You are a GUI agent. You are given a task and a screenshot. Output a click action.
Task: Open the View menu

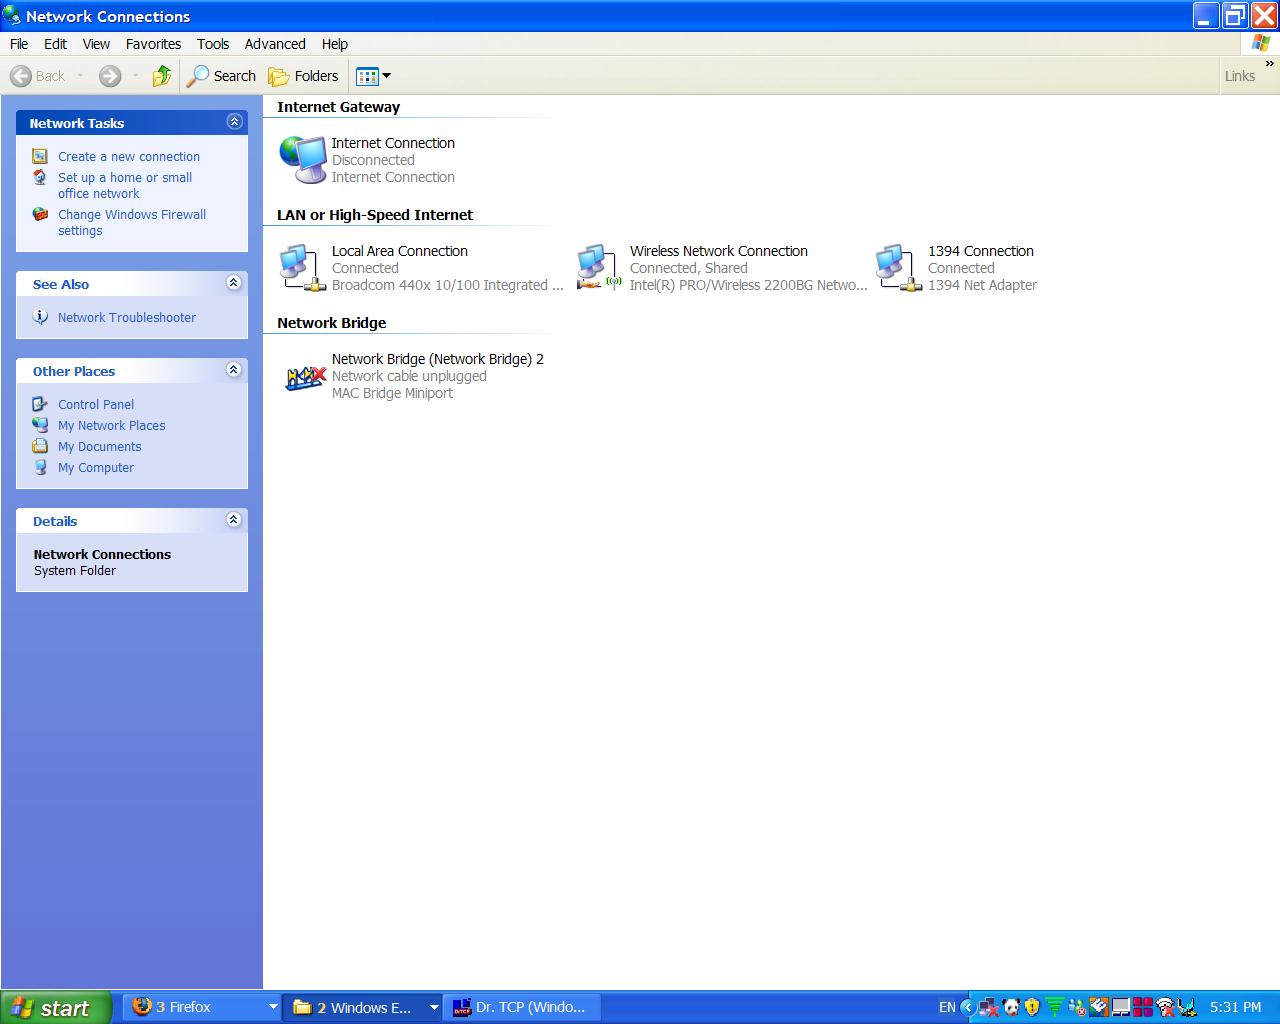click(96, 44)
